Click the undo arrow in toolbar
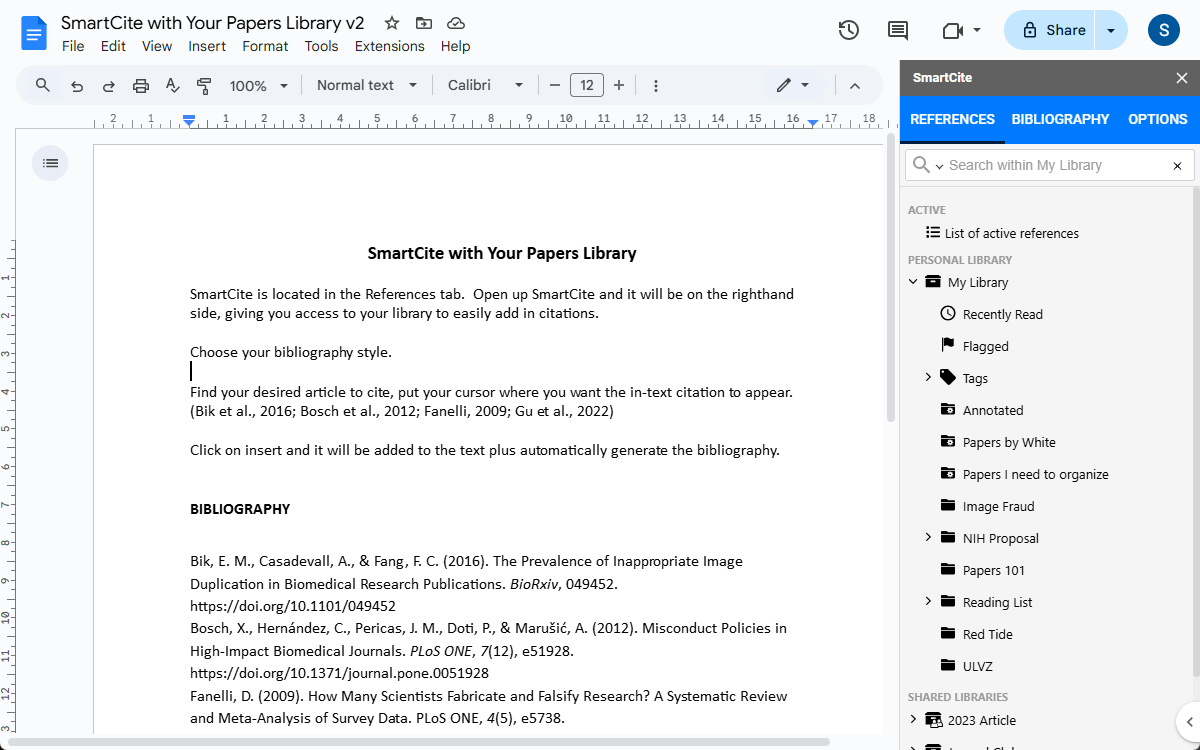 pos(77,86)
